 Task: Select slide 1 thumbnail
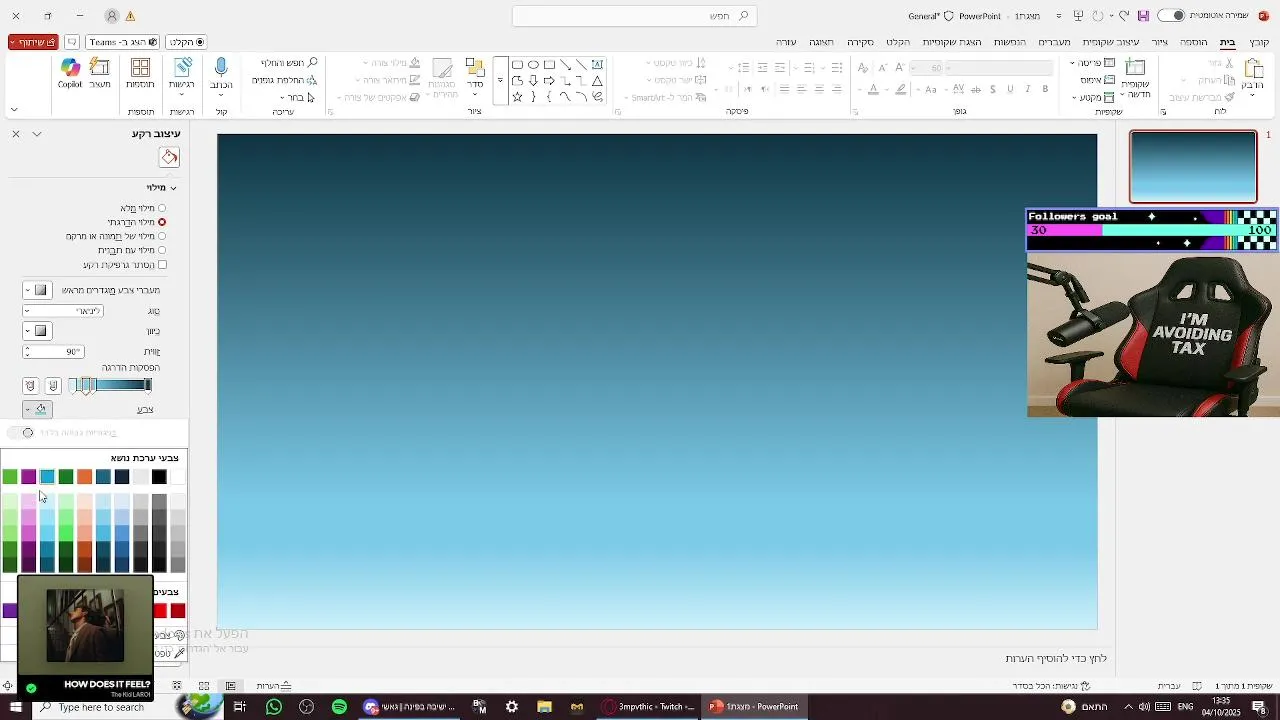1193,167
